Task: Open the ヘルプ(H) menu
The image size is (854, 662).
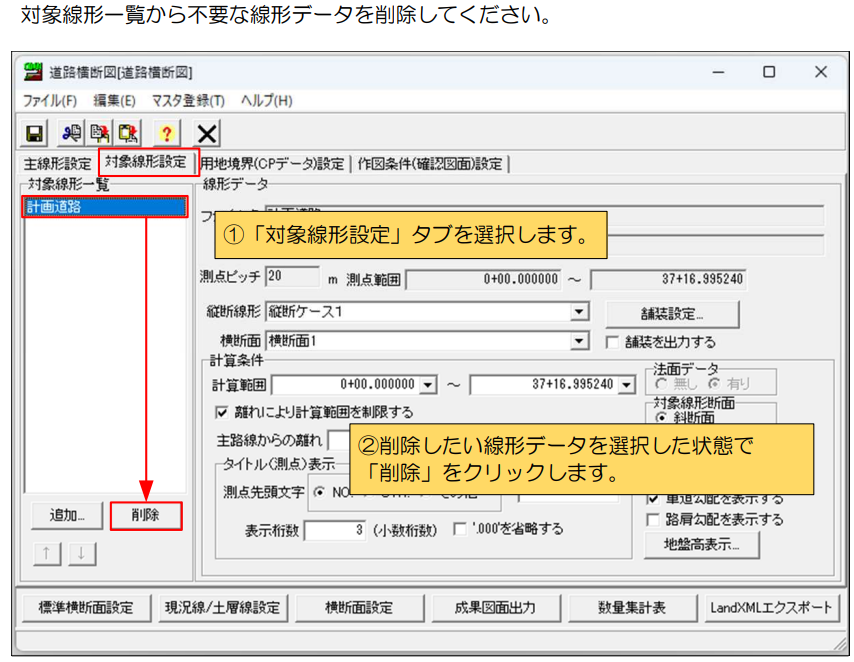Action: point(266,101)
